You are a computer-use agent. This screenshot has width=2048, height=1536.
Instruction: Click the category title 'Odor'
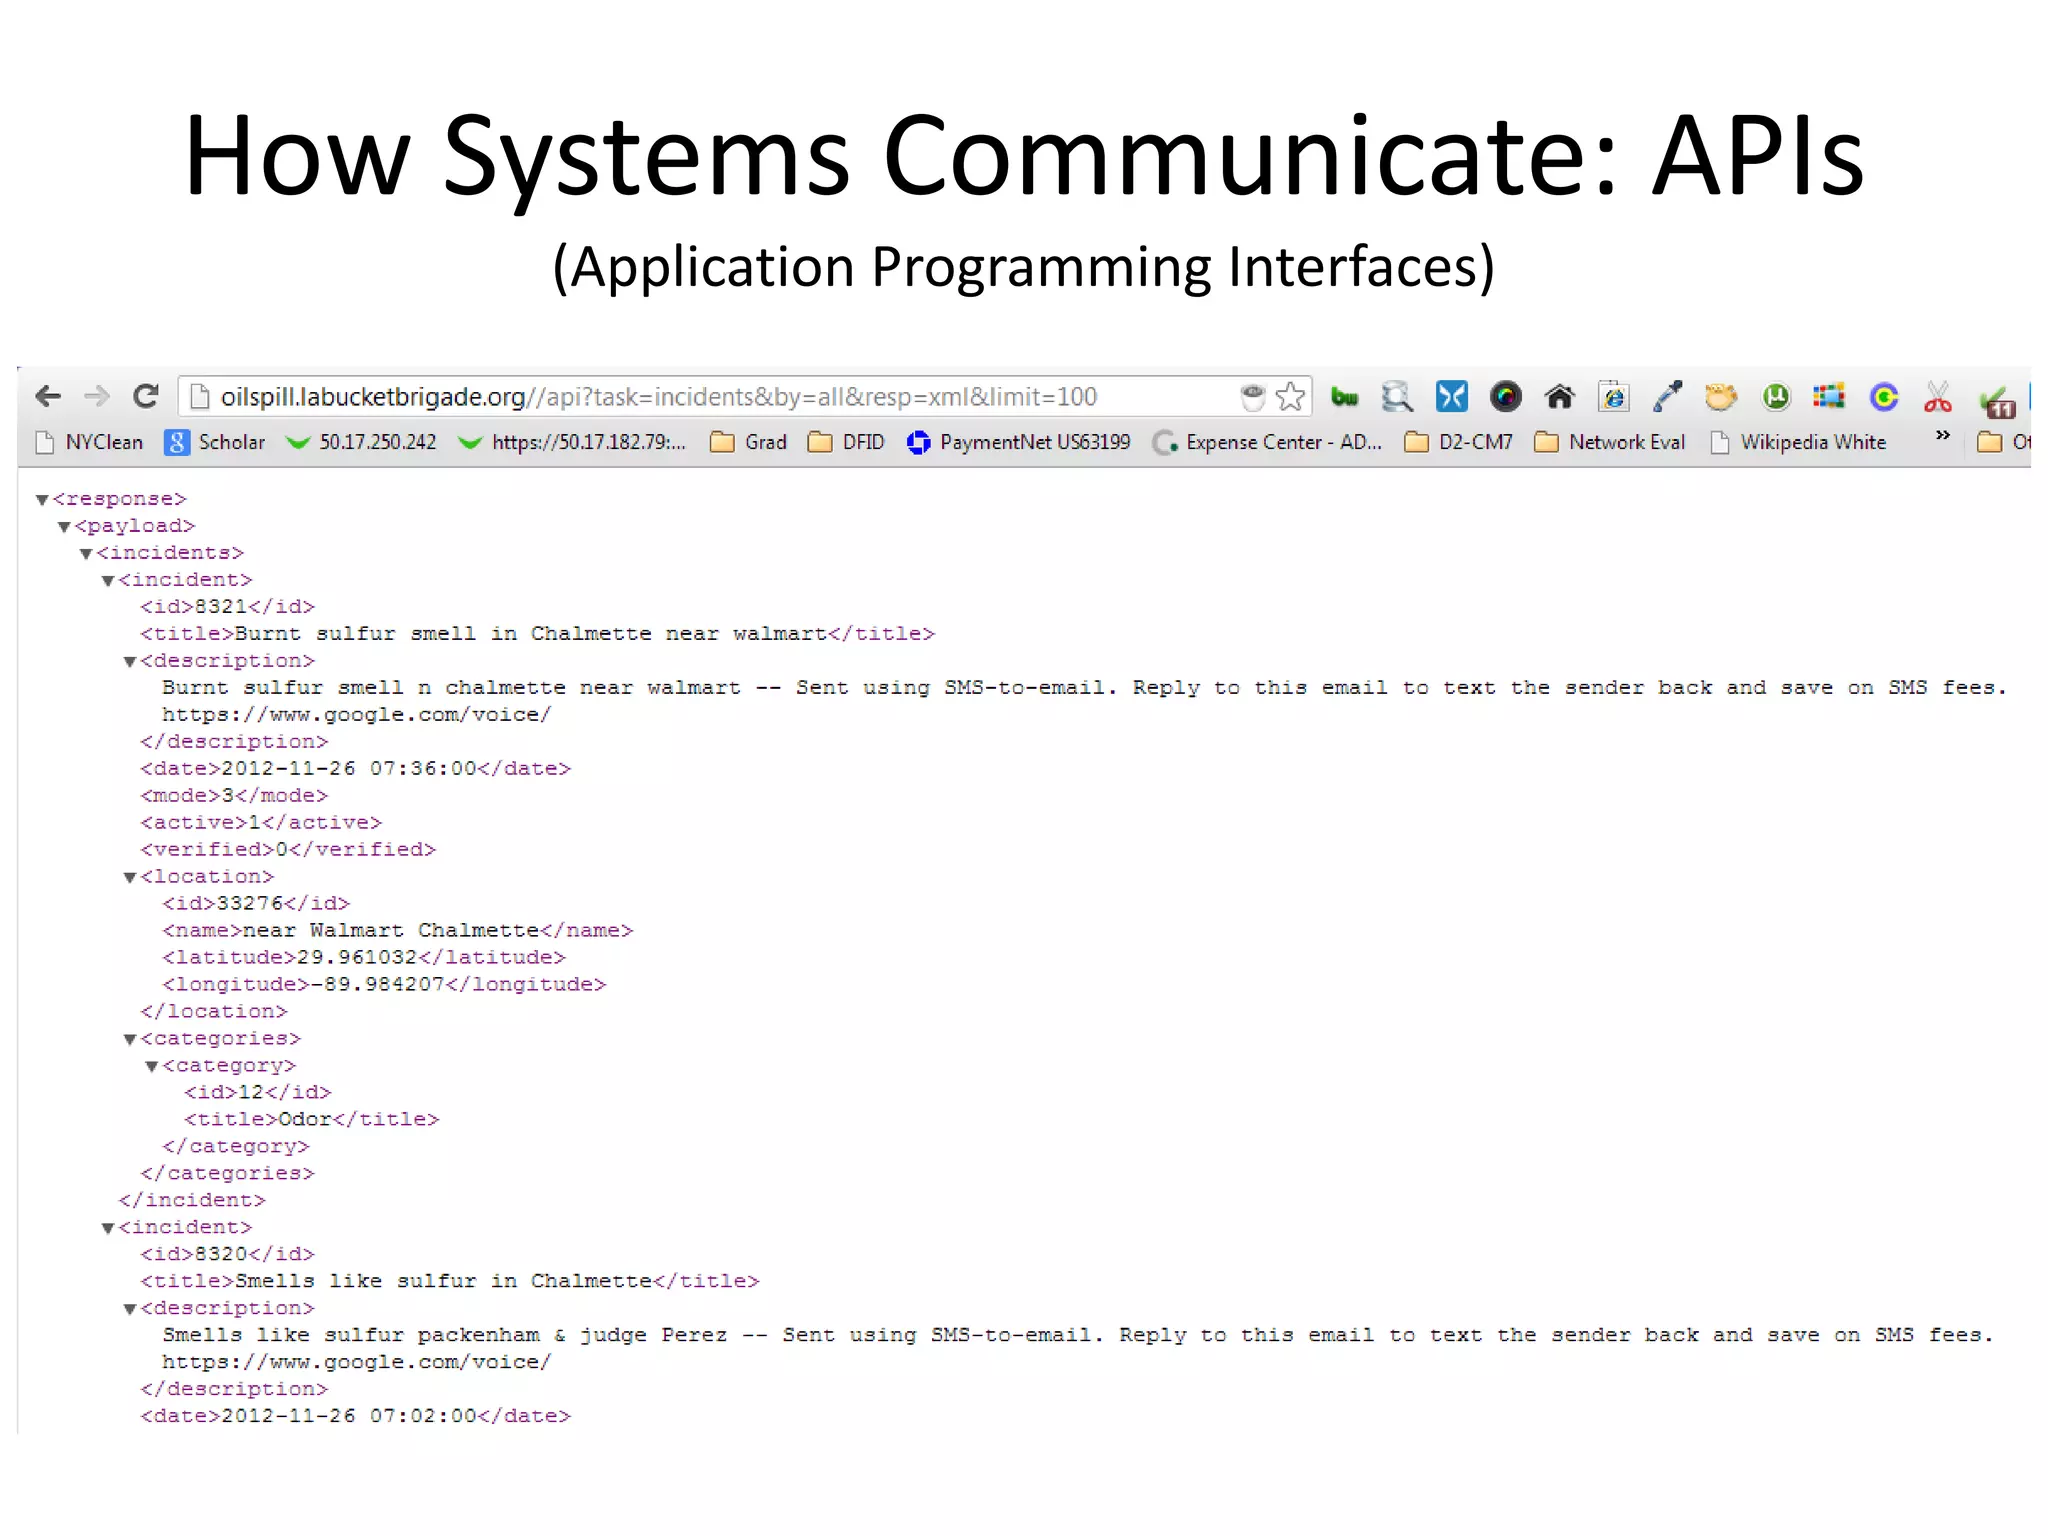tap(304, 1119)
